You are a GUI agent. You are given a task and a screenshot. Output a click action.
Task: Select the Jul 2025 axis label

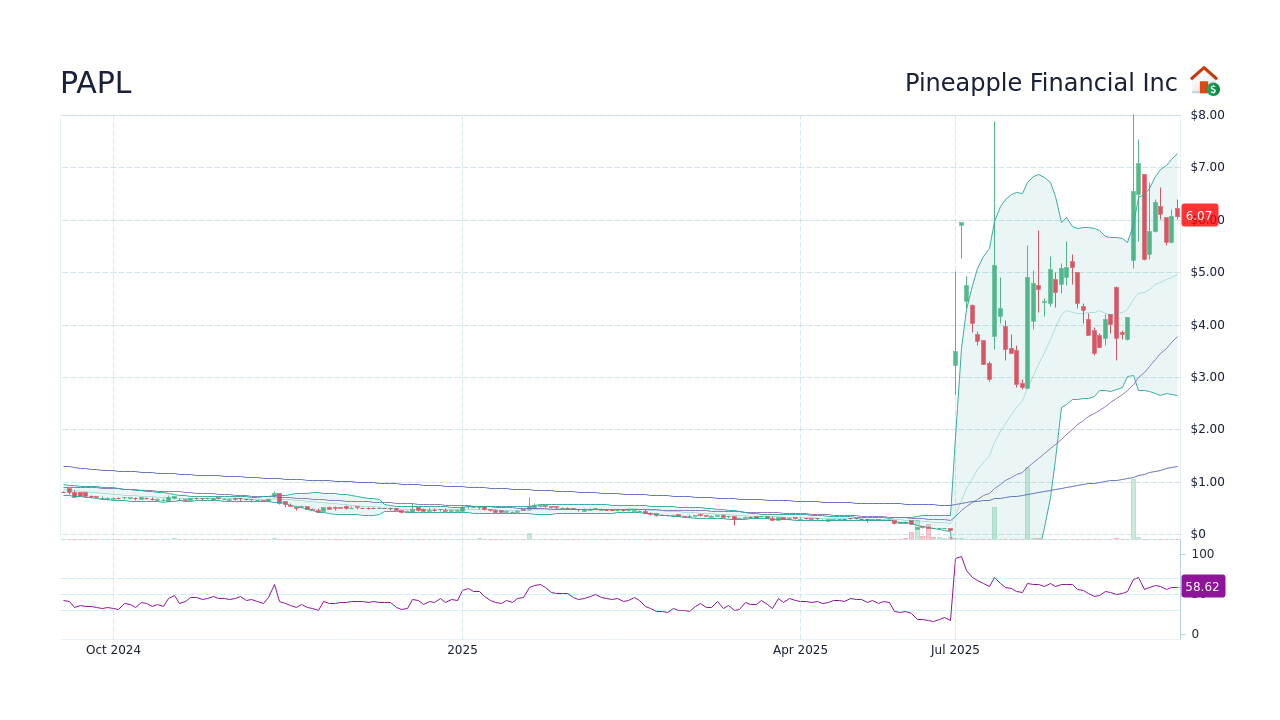956,649
